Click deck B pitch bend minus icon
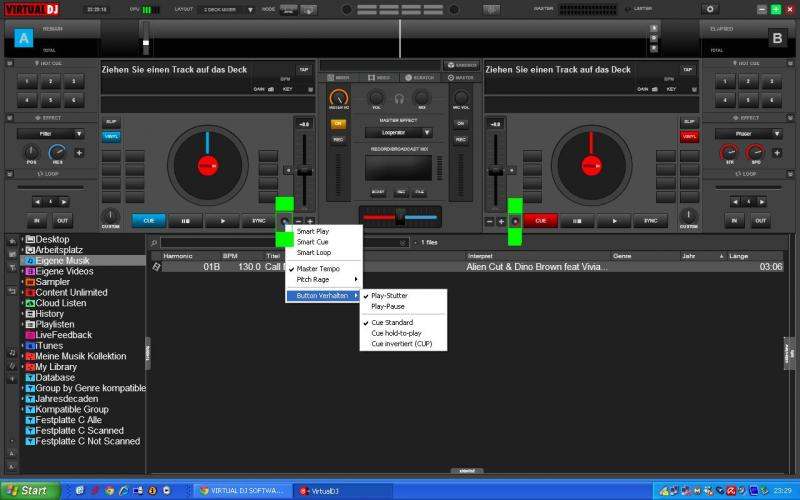The width and height of the screenshot is (800, 500). 490,221
